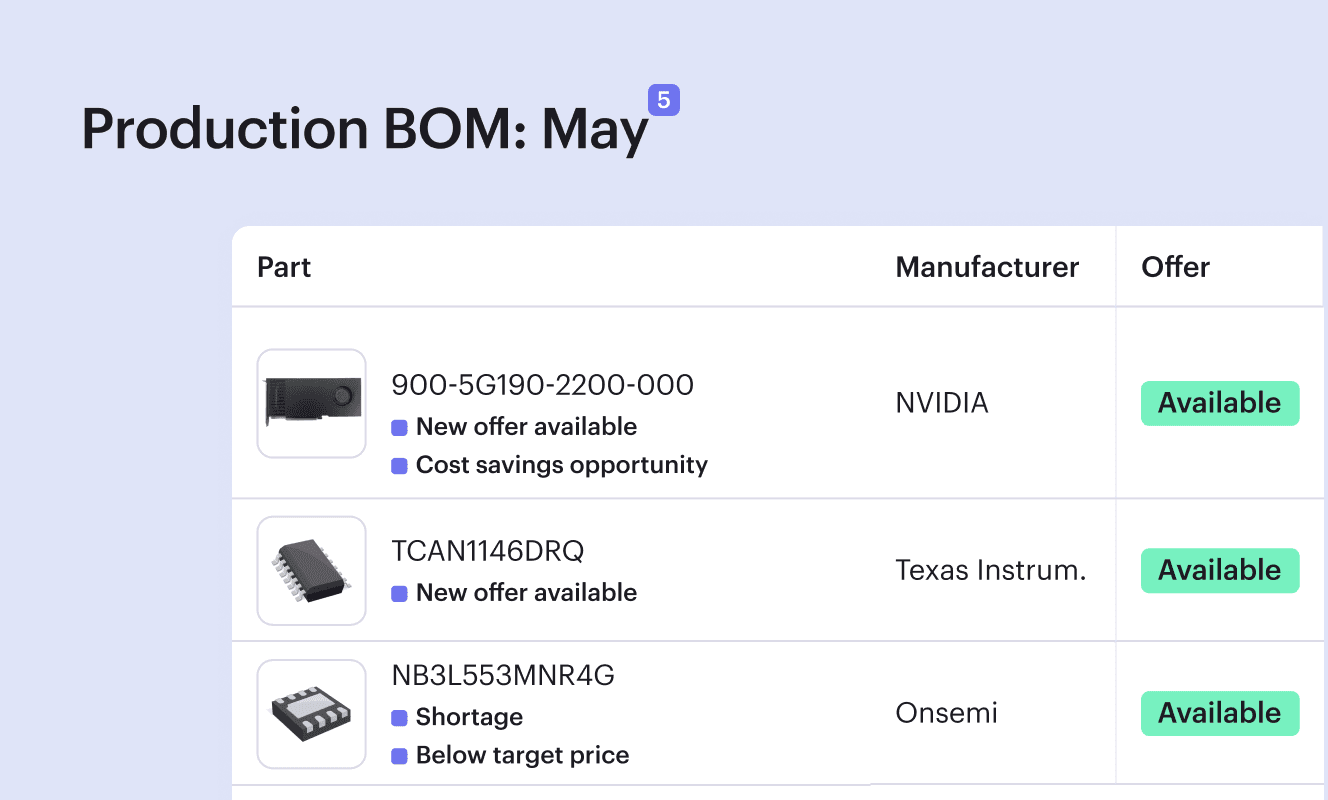Select part number TCAN1146DRQ
1328x800 pixels.
click(488, 551)
